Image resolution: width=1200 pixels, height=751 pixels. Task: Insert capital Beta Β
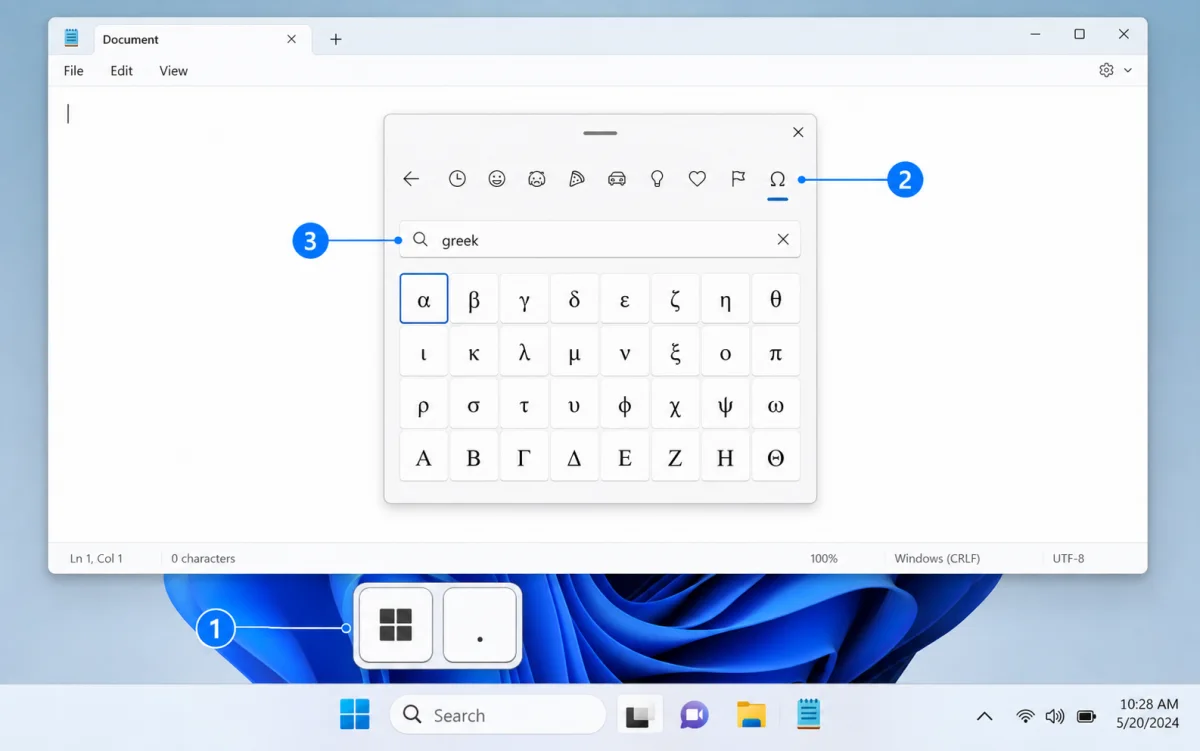(474, 457)
